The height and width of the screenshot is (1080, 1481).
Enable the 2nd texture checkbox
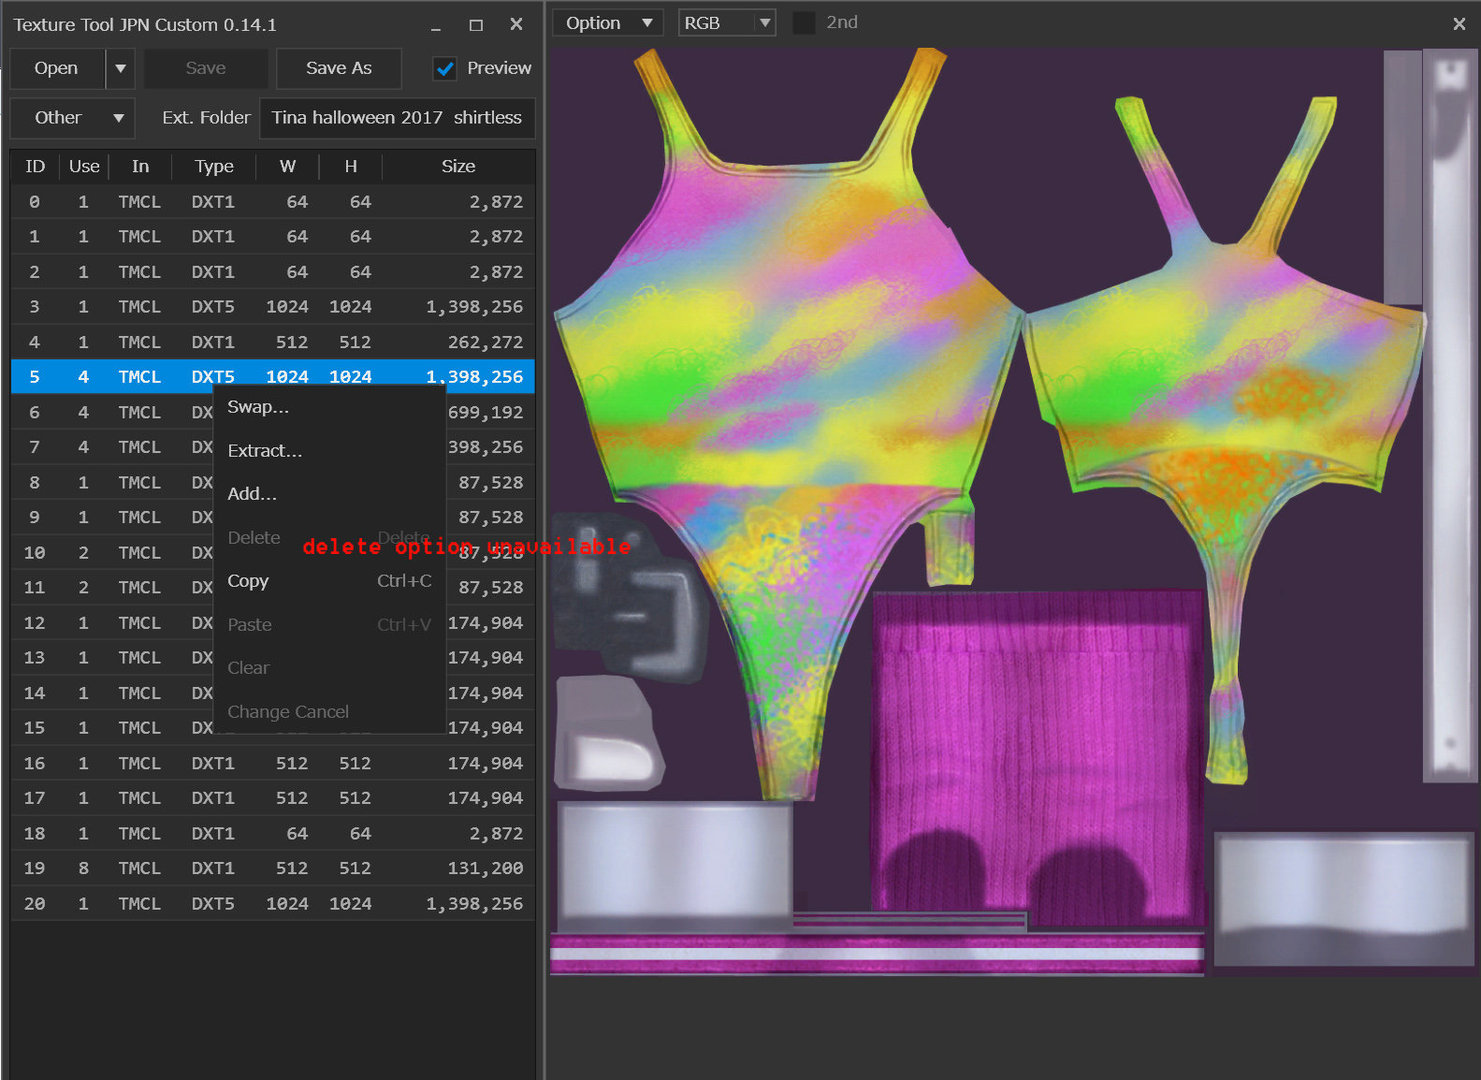804,23
